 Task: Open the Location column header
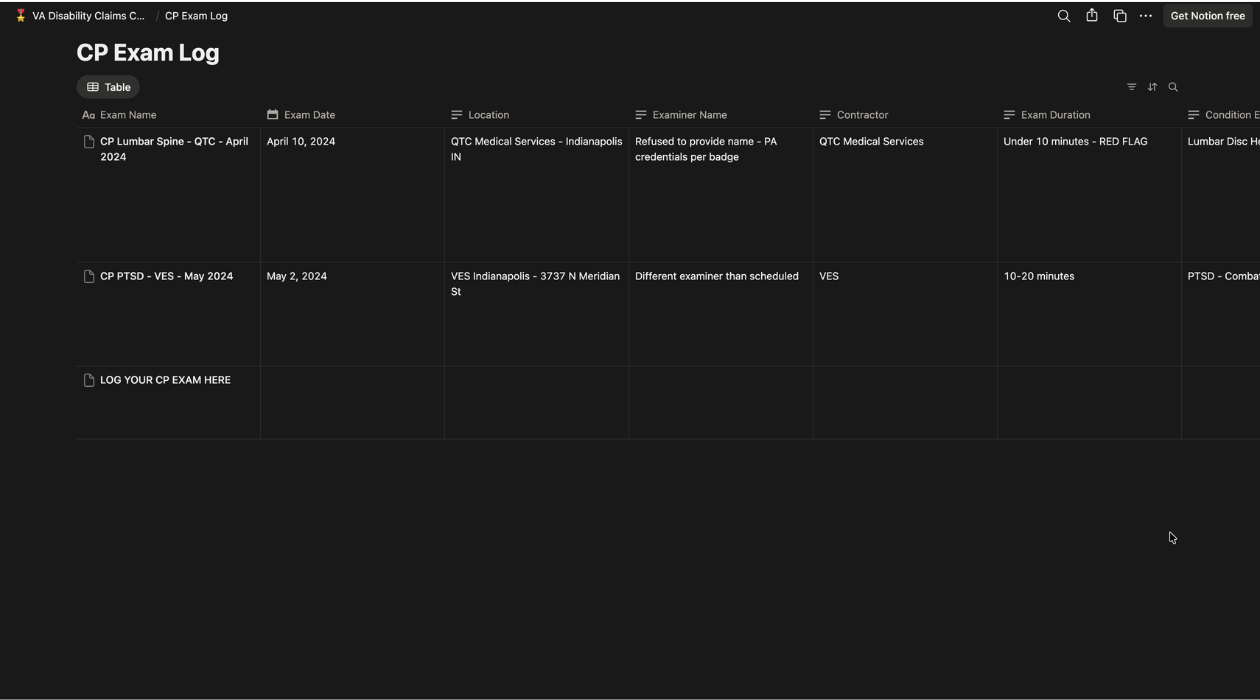tap(536, 115)
